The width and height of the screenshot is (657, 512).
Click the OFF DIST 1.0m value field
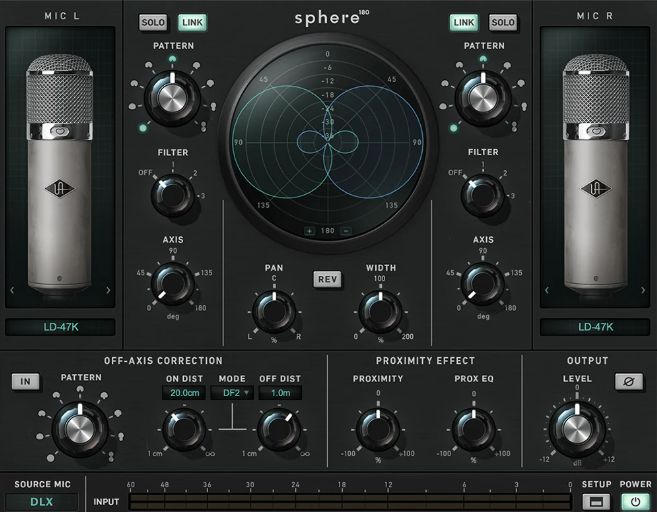[x=280, y=393]
